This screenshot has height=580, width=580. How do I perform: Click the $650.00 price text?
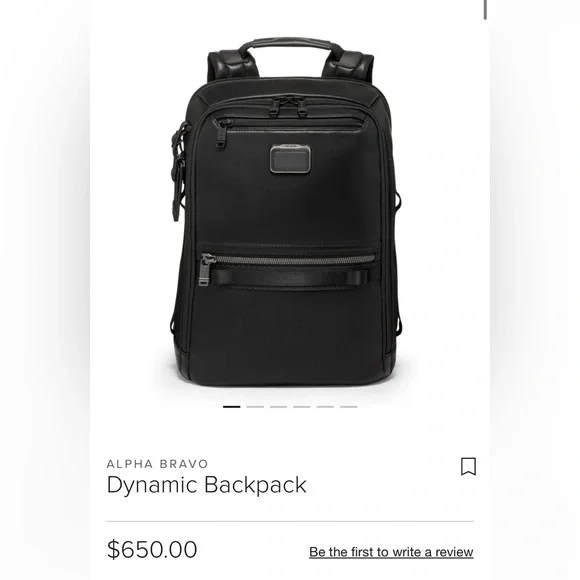152,549
